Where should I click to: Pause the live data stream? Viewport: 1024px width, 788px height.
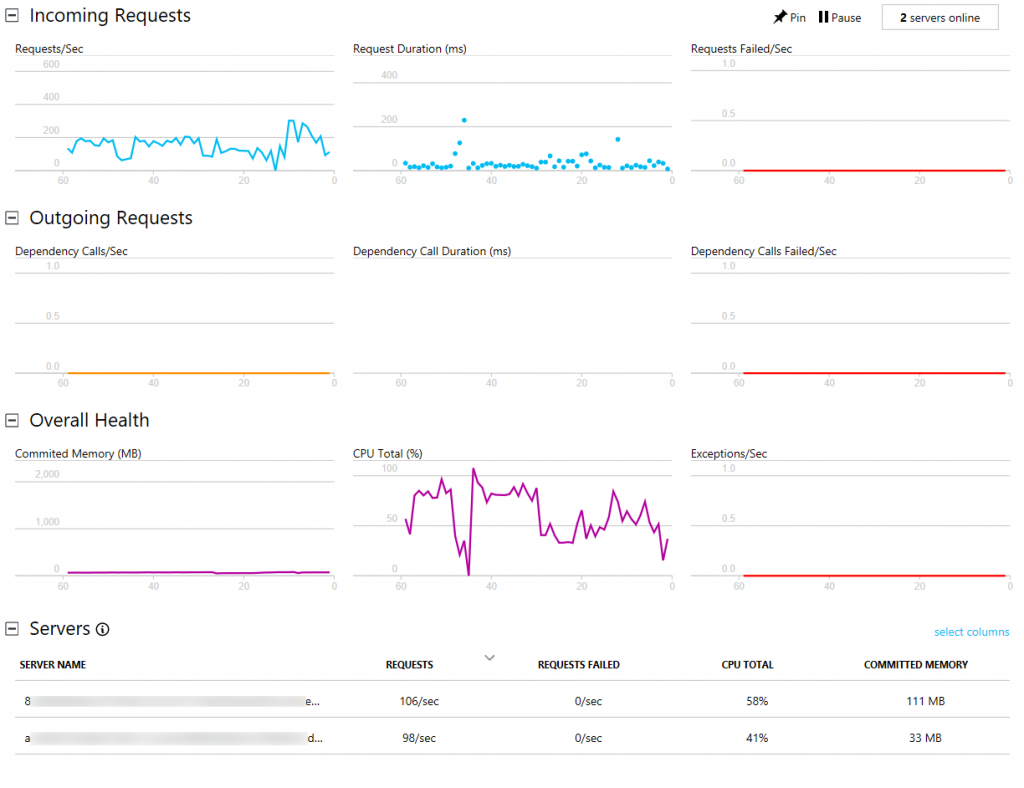pyautogui.click(x=840, y=16)
